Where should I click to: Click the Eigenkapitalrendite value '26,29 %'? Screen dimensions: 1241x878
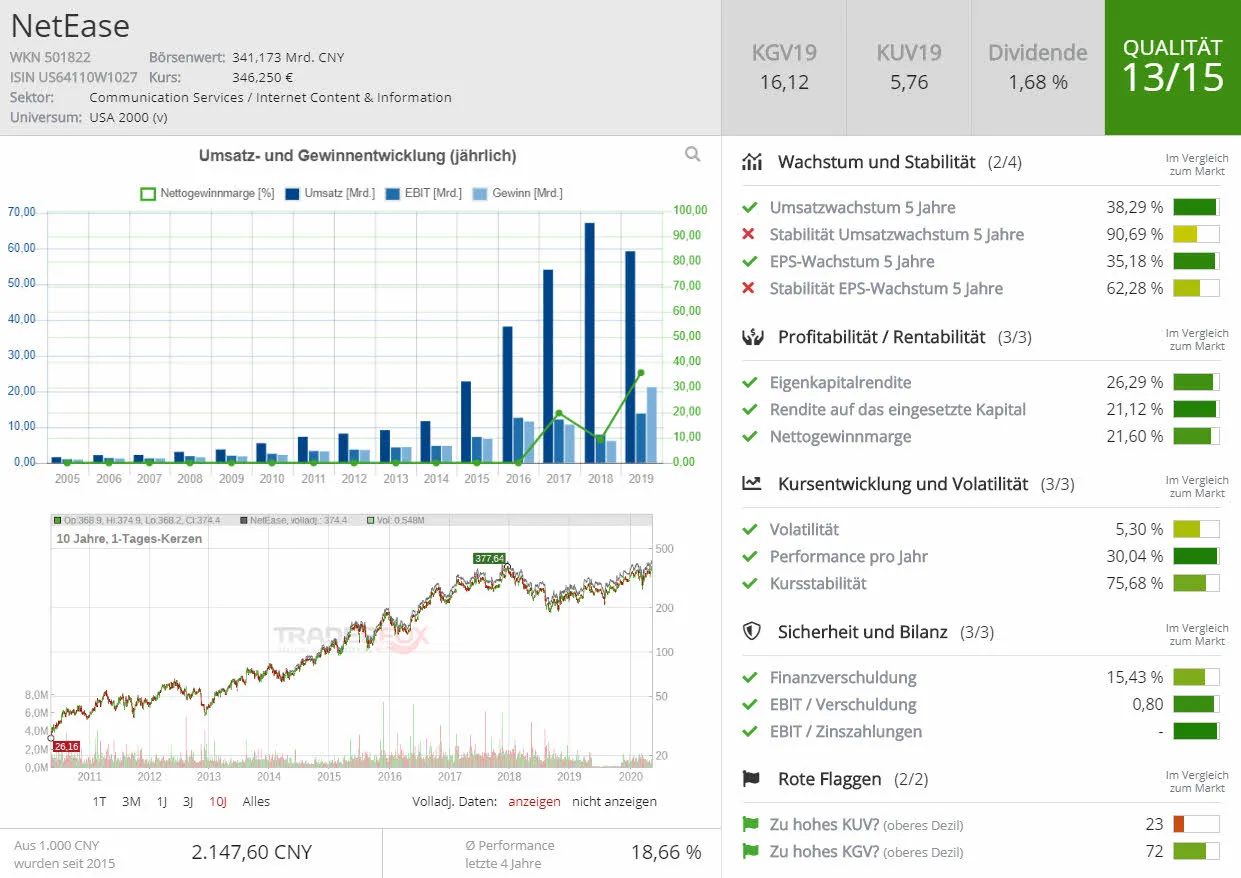coord(1135,383)
